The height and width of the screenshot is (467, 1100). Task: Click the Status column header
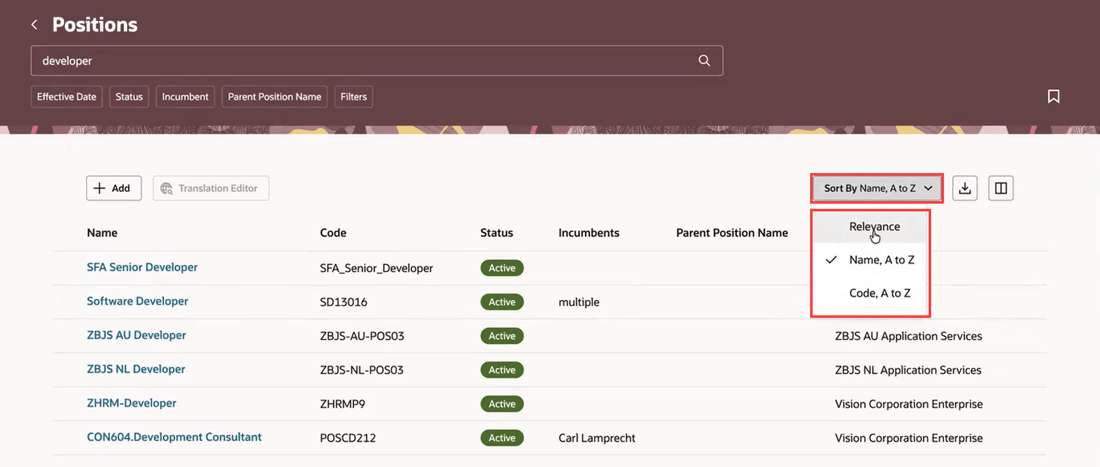click(497, 233)
